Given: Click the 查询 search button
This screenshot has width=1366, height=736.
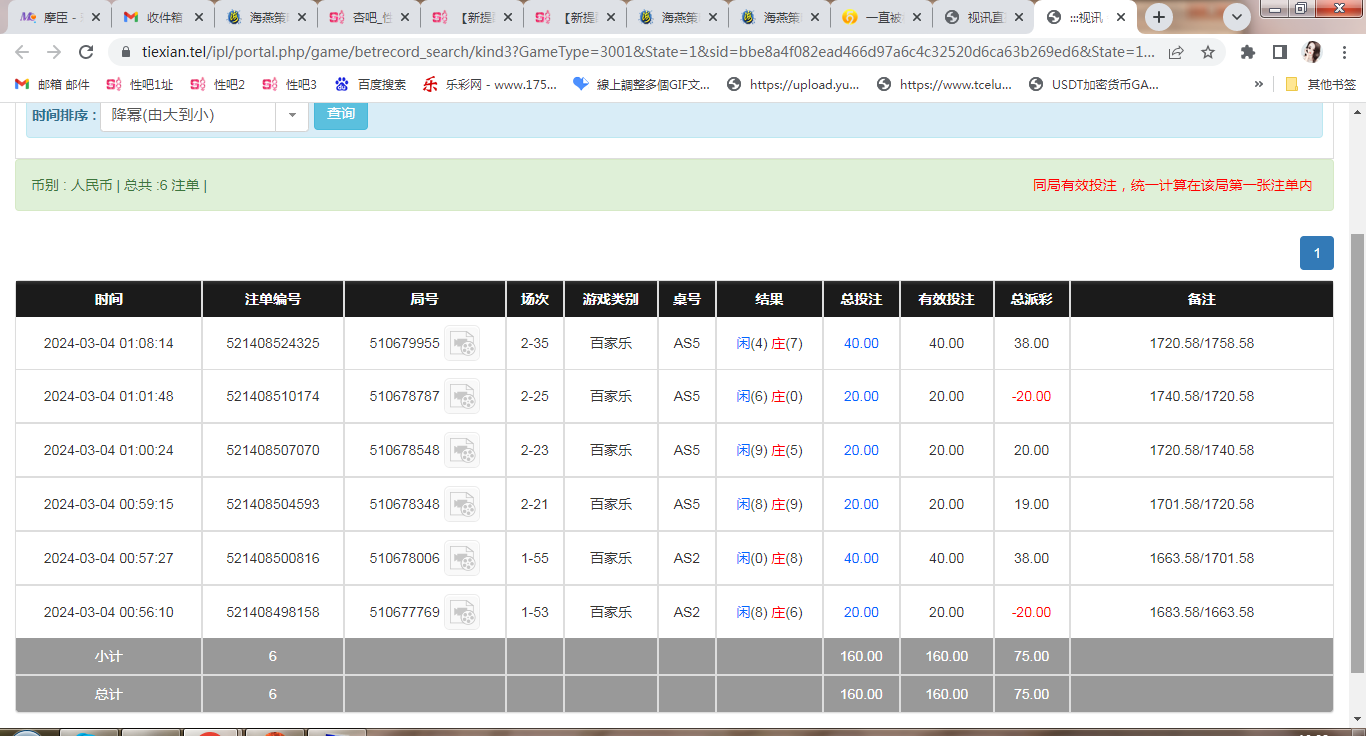Looking at the screenshot, I should (x=341, y=114).
